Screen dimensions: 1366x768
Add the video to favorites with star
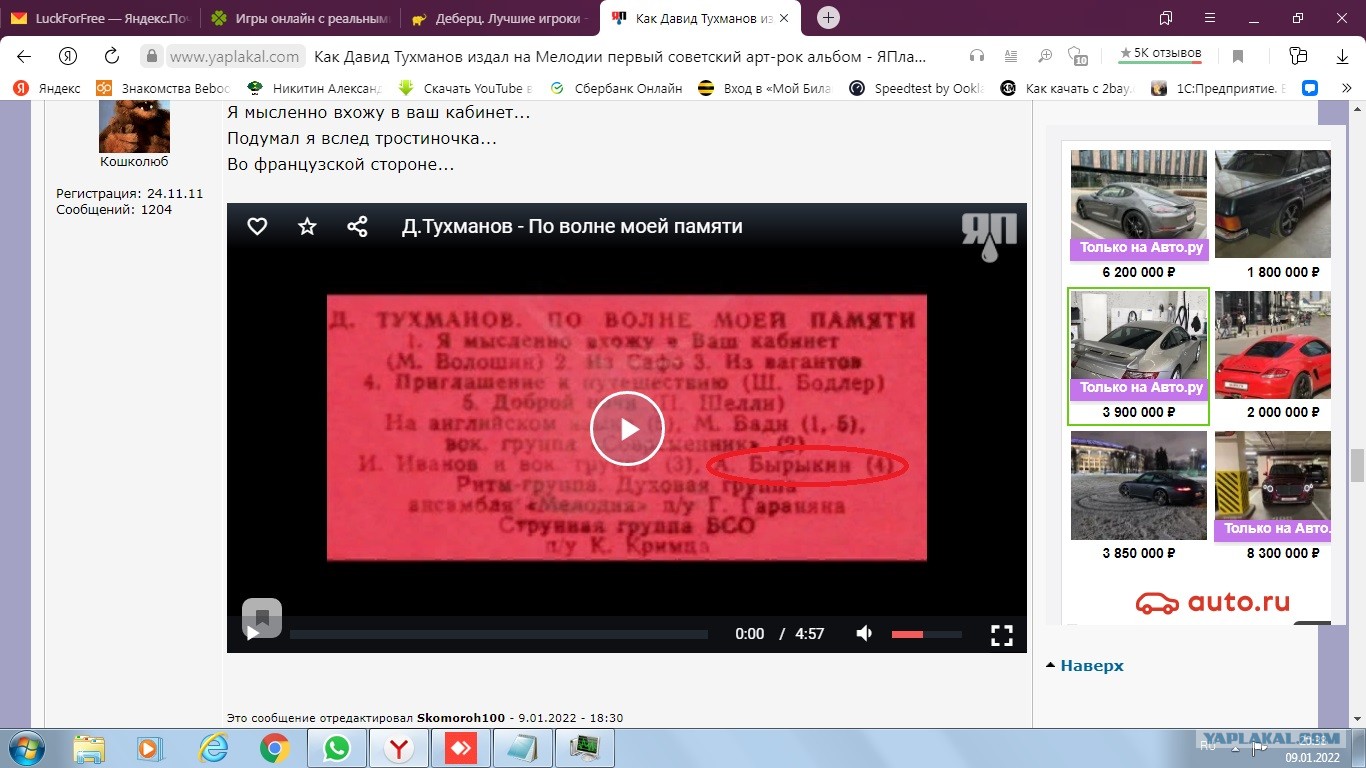[x=307, y=226]
